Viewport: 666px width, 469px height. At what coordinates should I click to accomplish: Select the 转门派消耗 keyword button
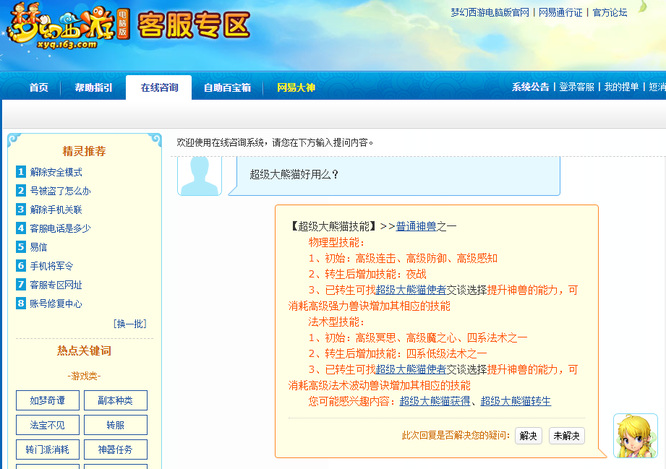(x=48, y=449)
